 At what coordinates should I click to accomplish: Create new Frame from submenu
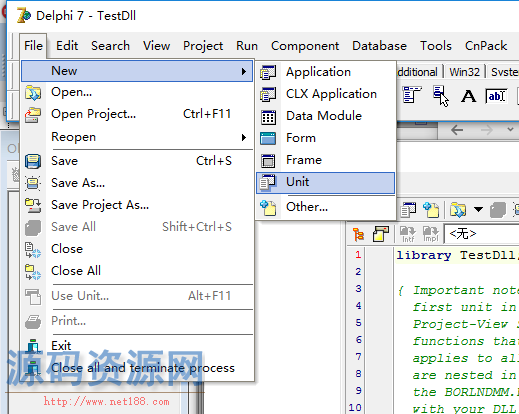[326, 160]
